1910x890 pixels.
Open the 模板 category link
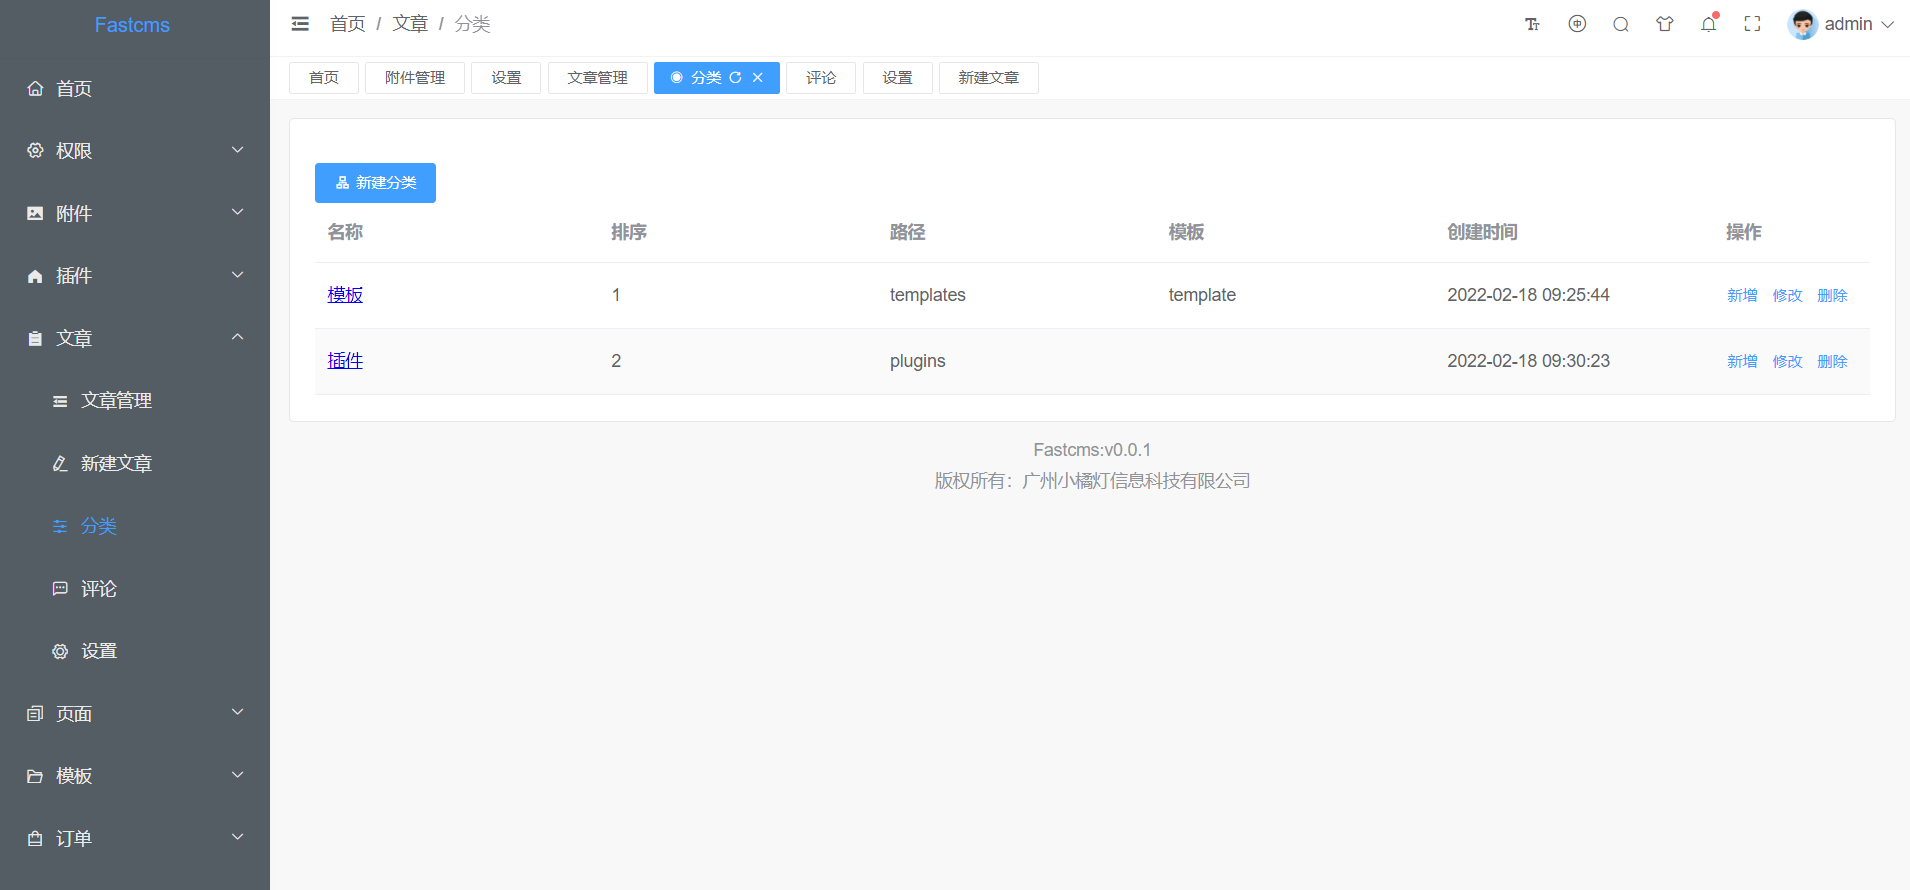pyautogui.click(x=345, y=295)
